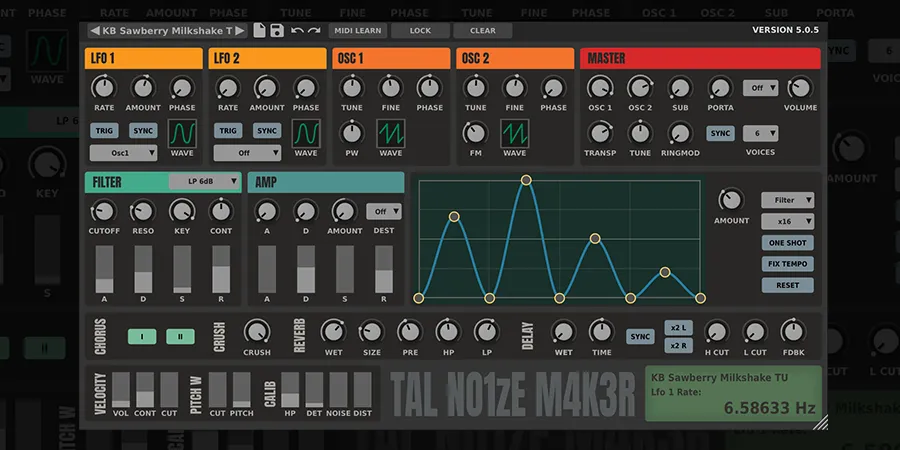
Task: Click the undo arrow icon
Action: [297, 31]
